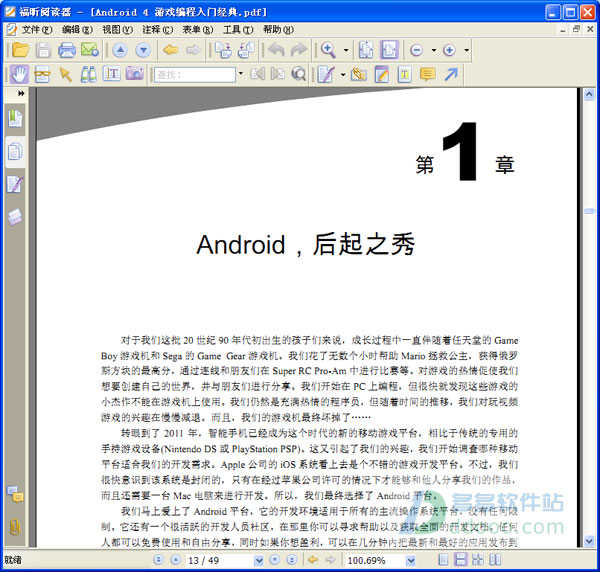Click the Save floppy disk icon
The height and width of the screenshot is (572, 600).
tap(43, 50)
